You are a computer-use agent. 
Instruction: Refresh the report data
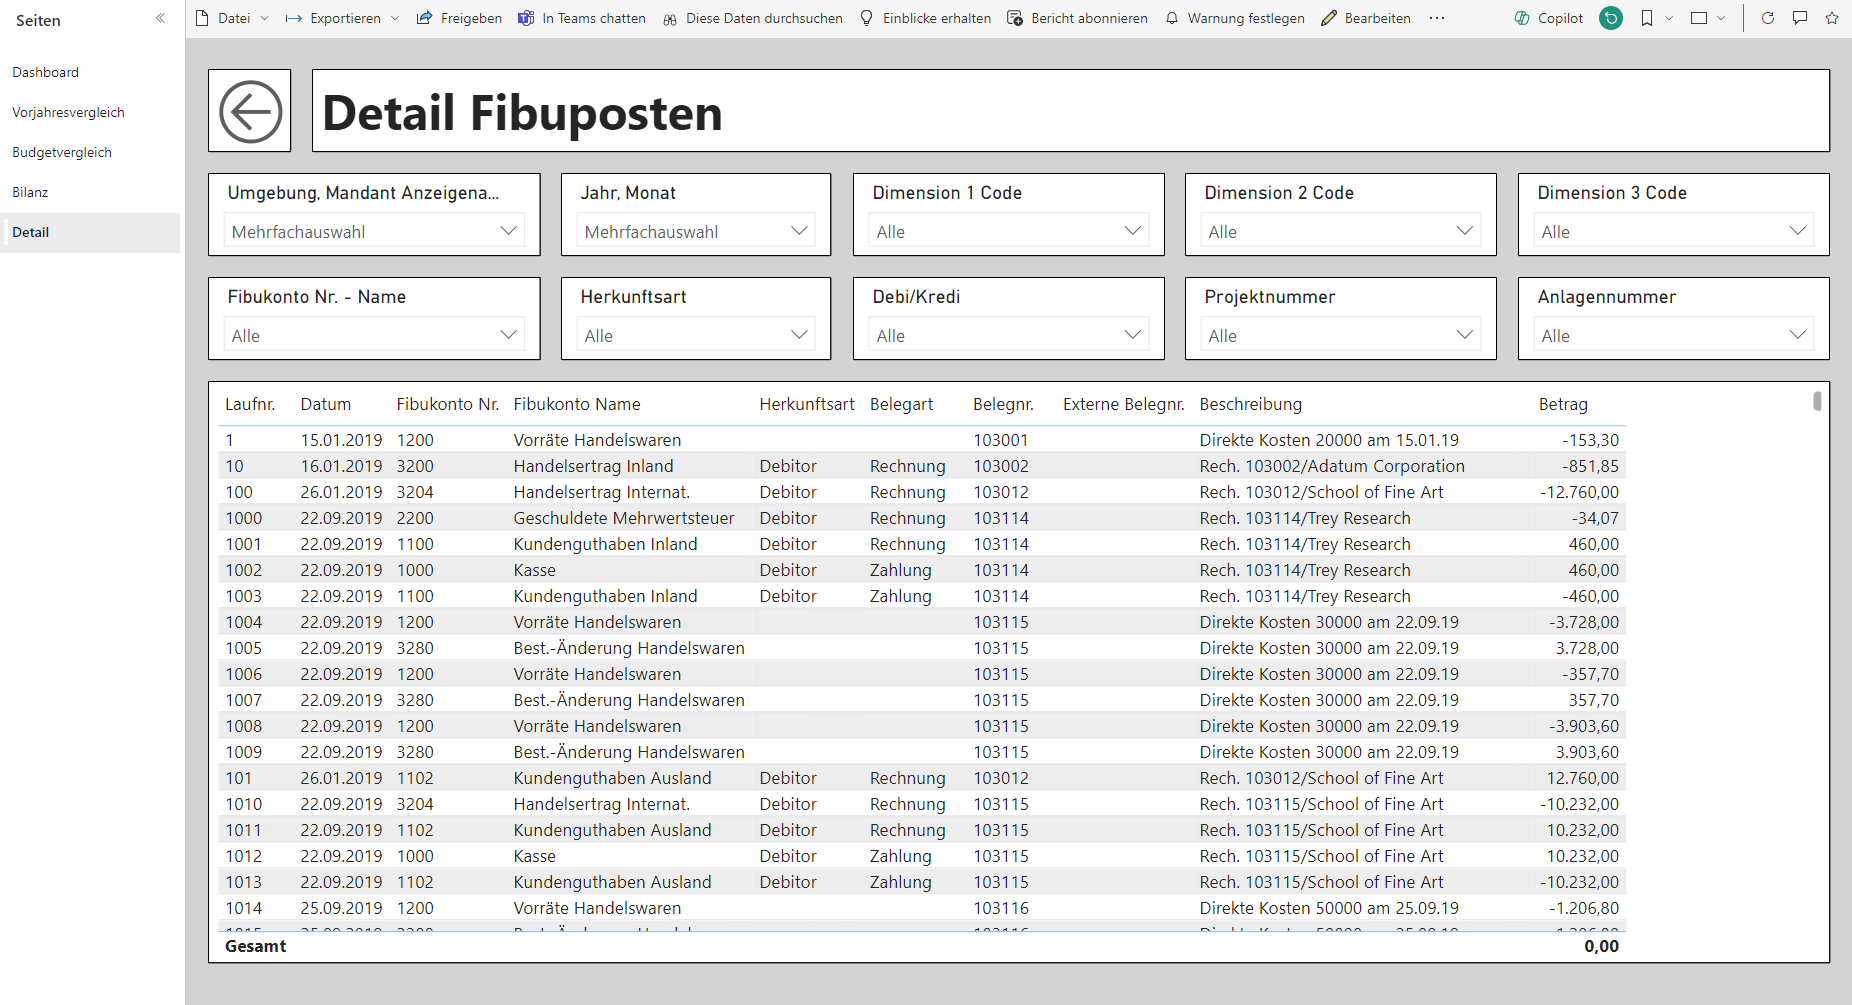tap(1768, 18)
